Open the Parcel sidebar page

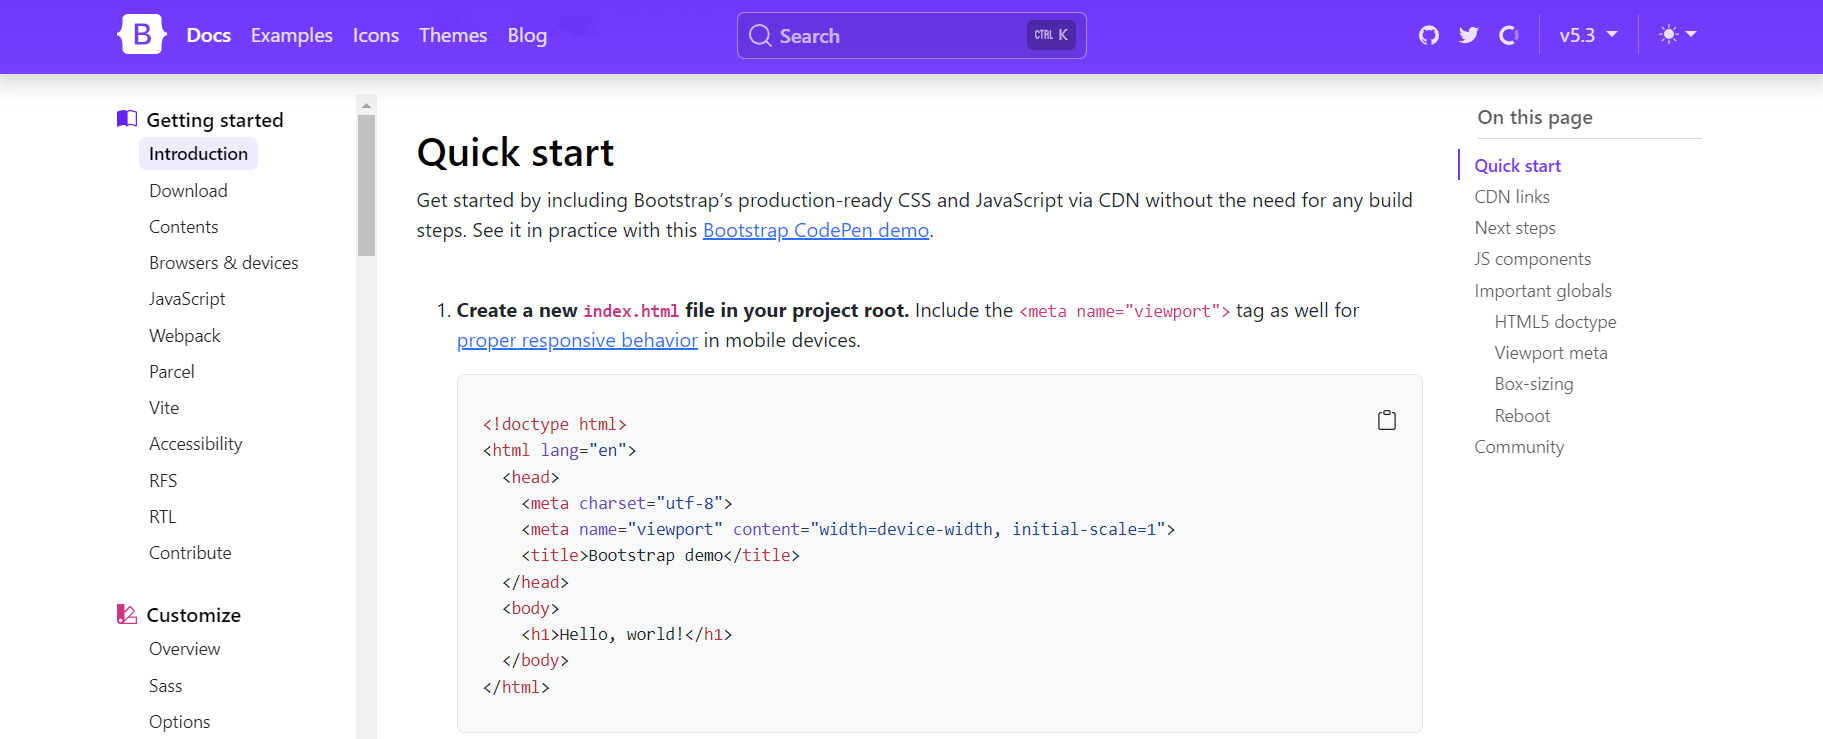[x=172, y=372]
